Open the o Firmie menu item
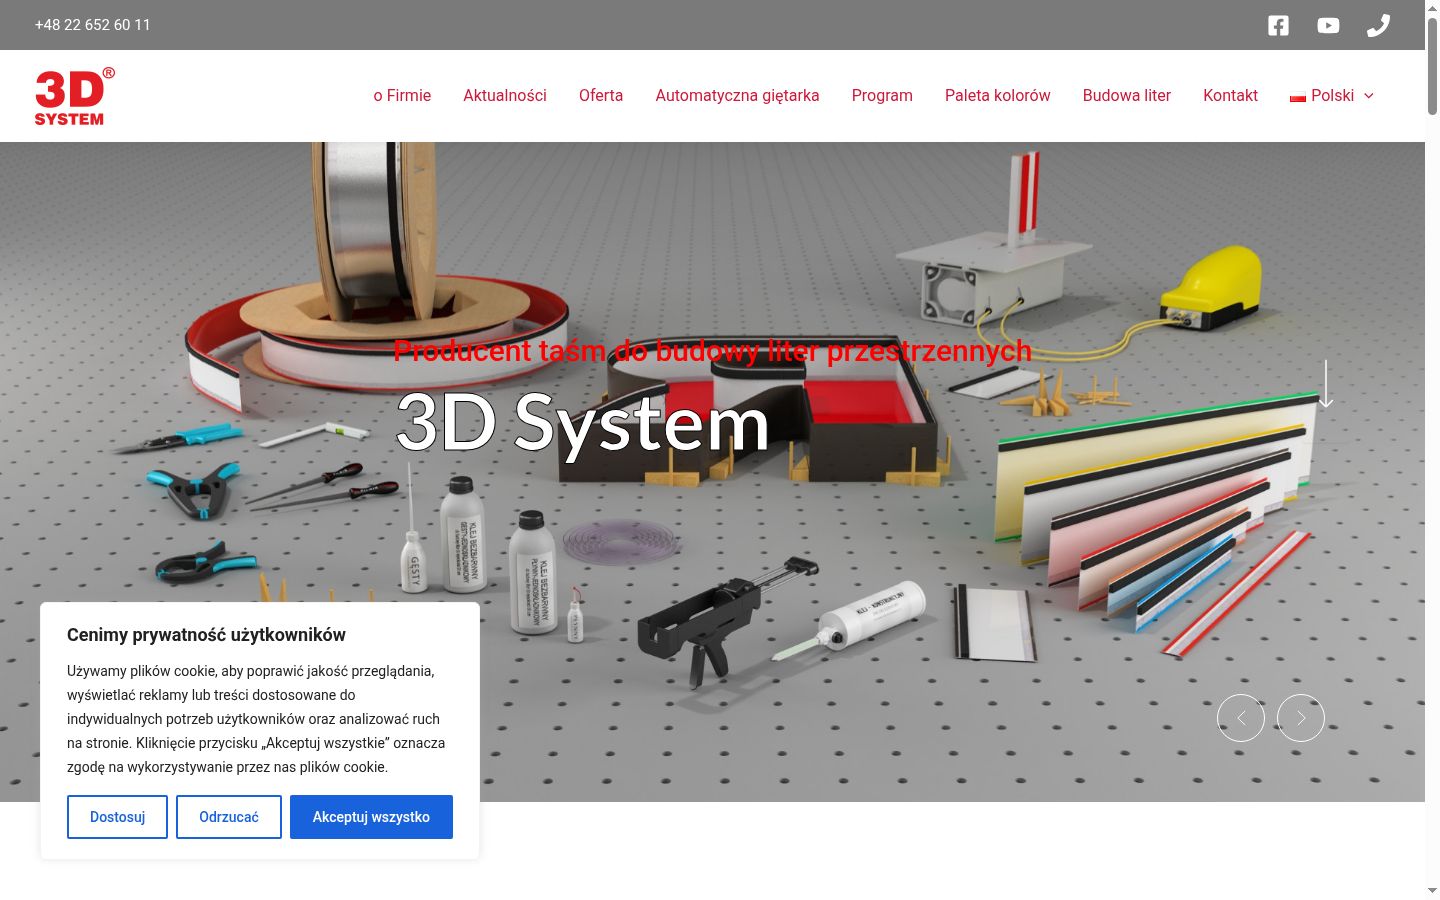This screenshot has width=1440, height=900. point(402,96)
